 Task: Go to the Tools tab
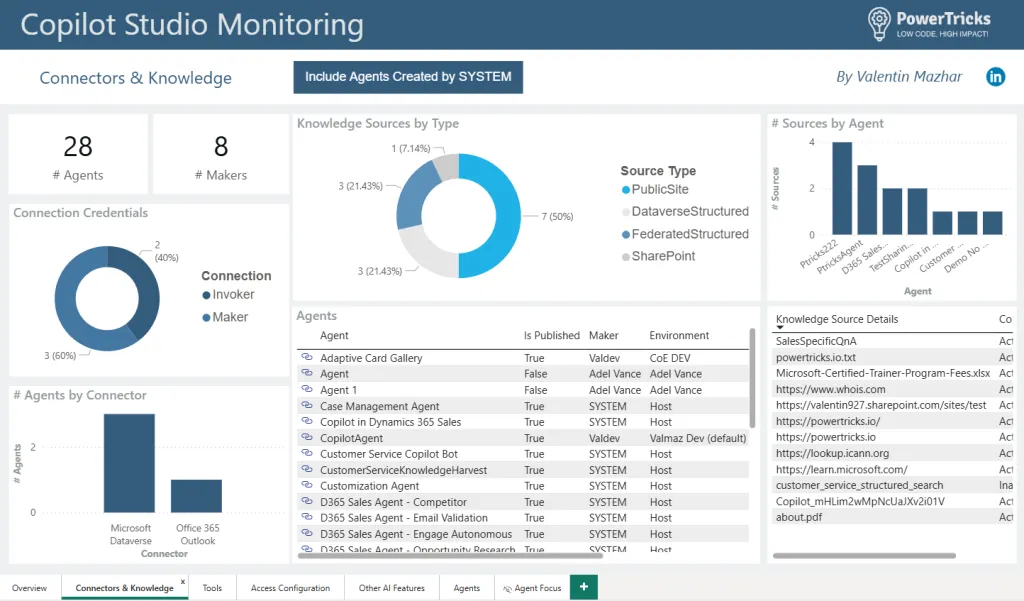click(x=212, y=588)
